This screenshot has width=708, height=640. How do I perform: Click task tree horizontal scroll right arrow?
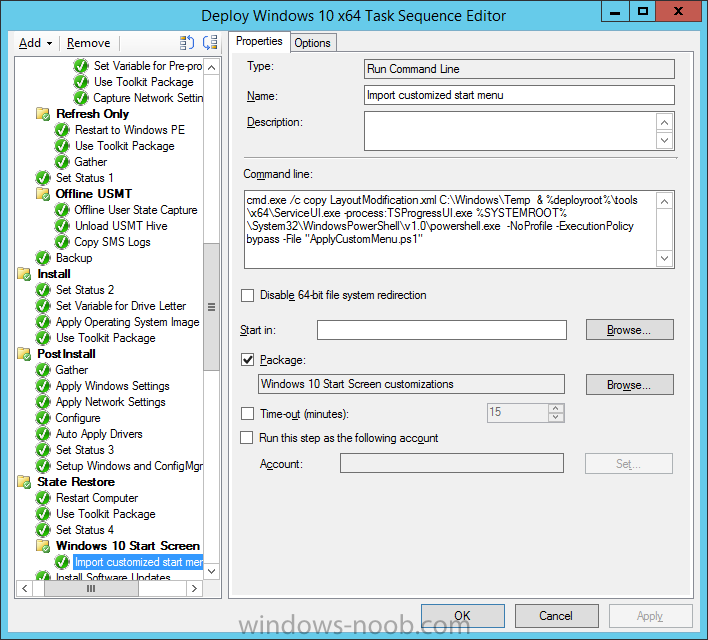coord(194,589)
